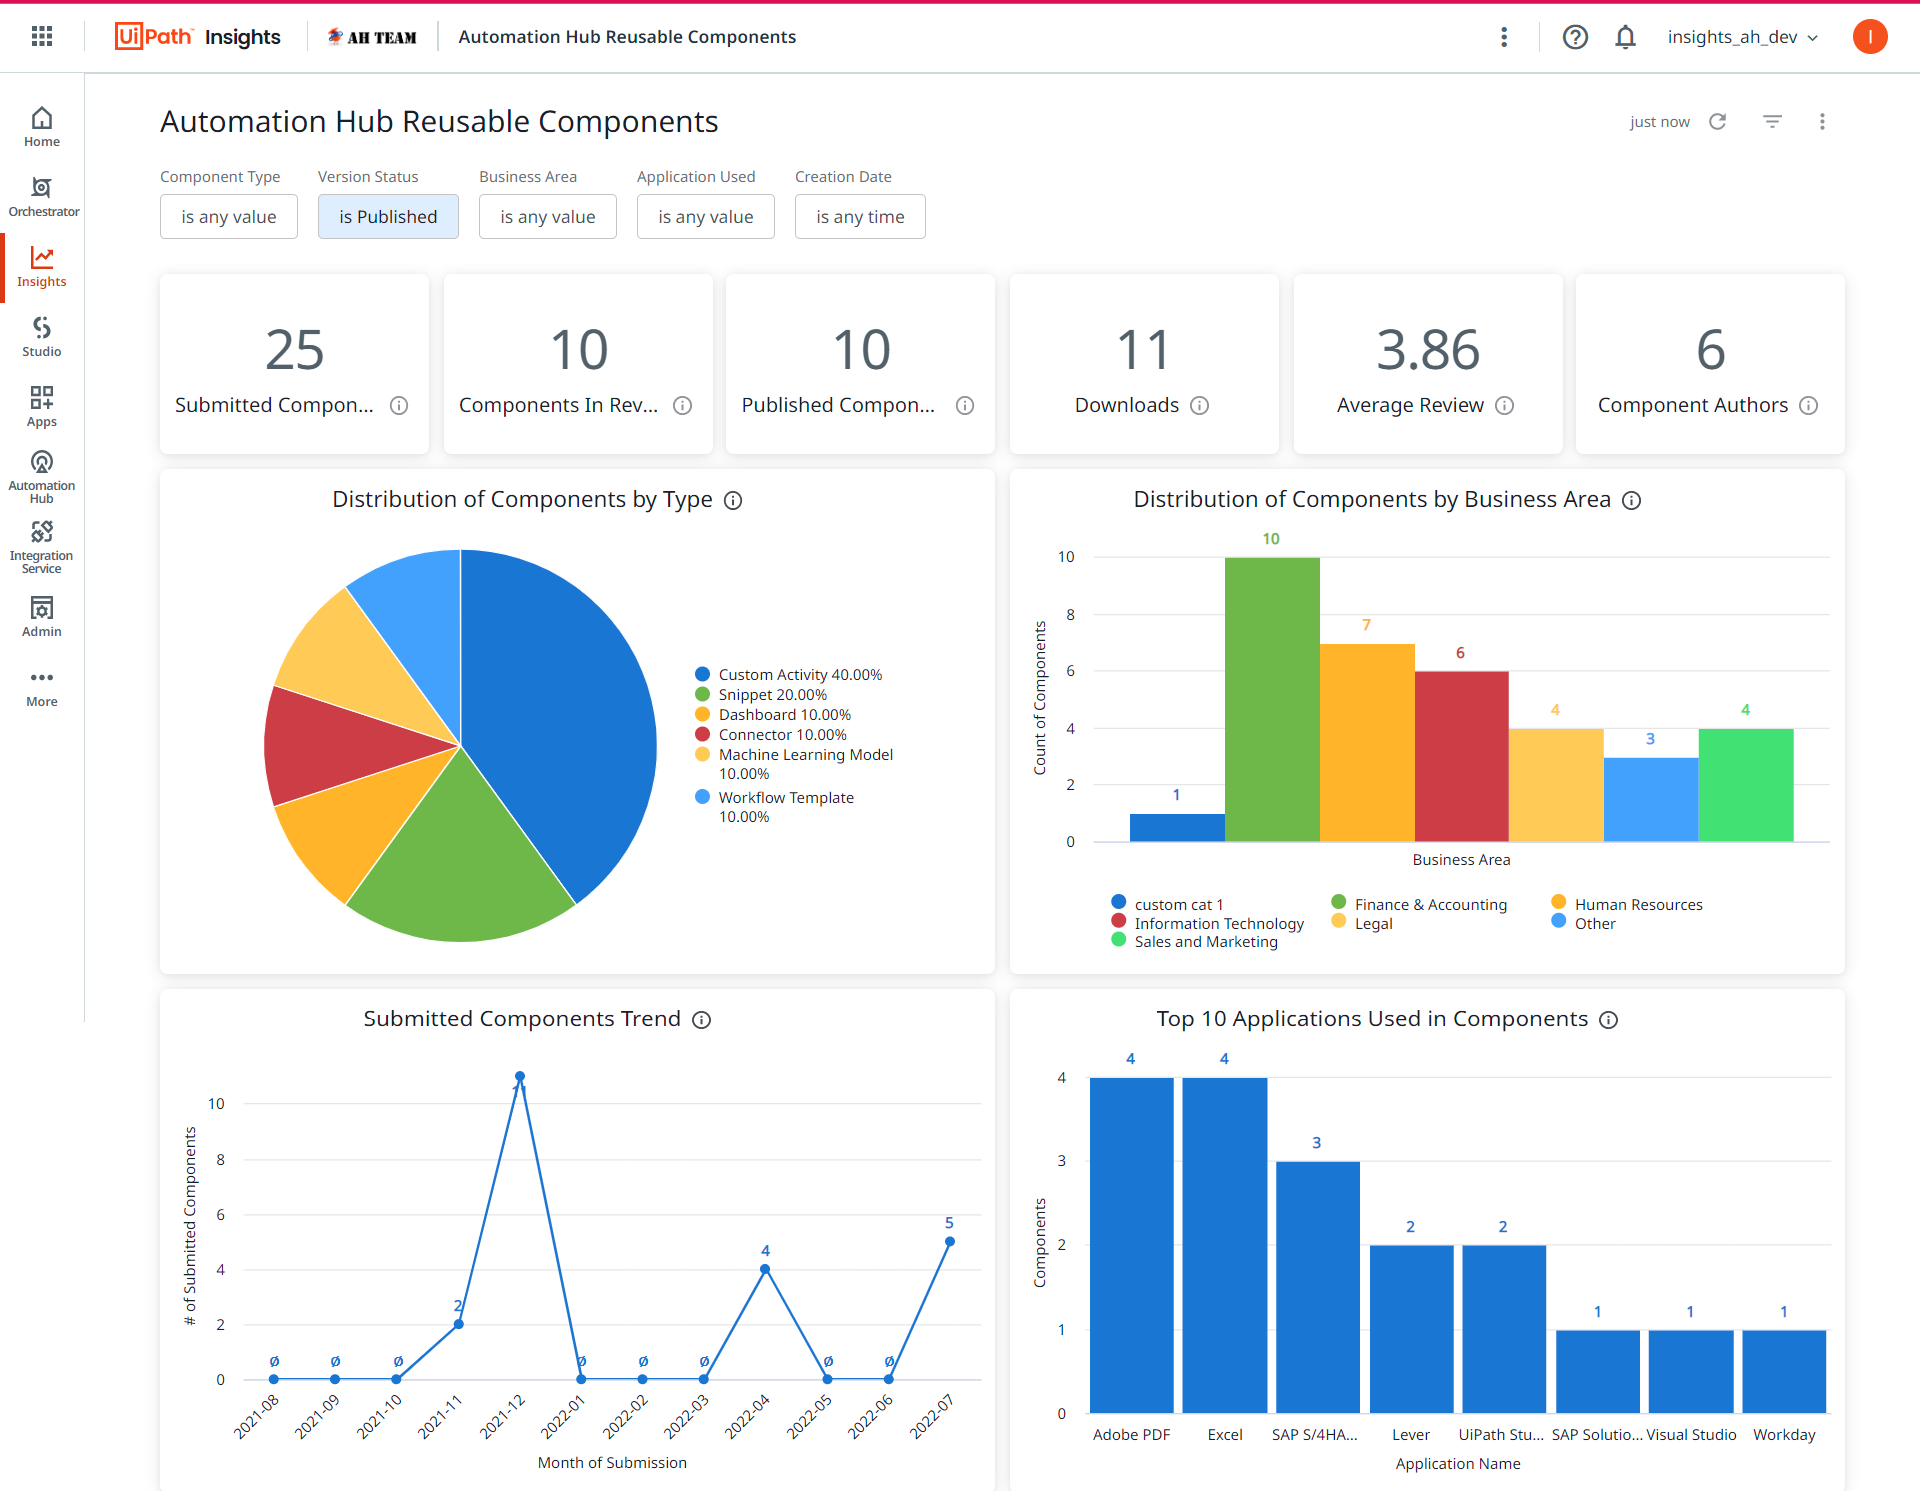The width and height of the screenshot is (1920, 1491).
Task: Open Version Status 'is Published' filter
Action: tap(388, 217)
